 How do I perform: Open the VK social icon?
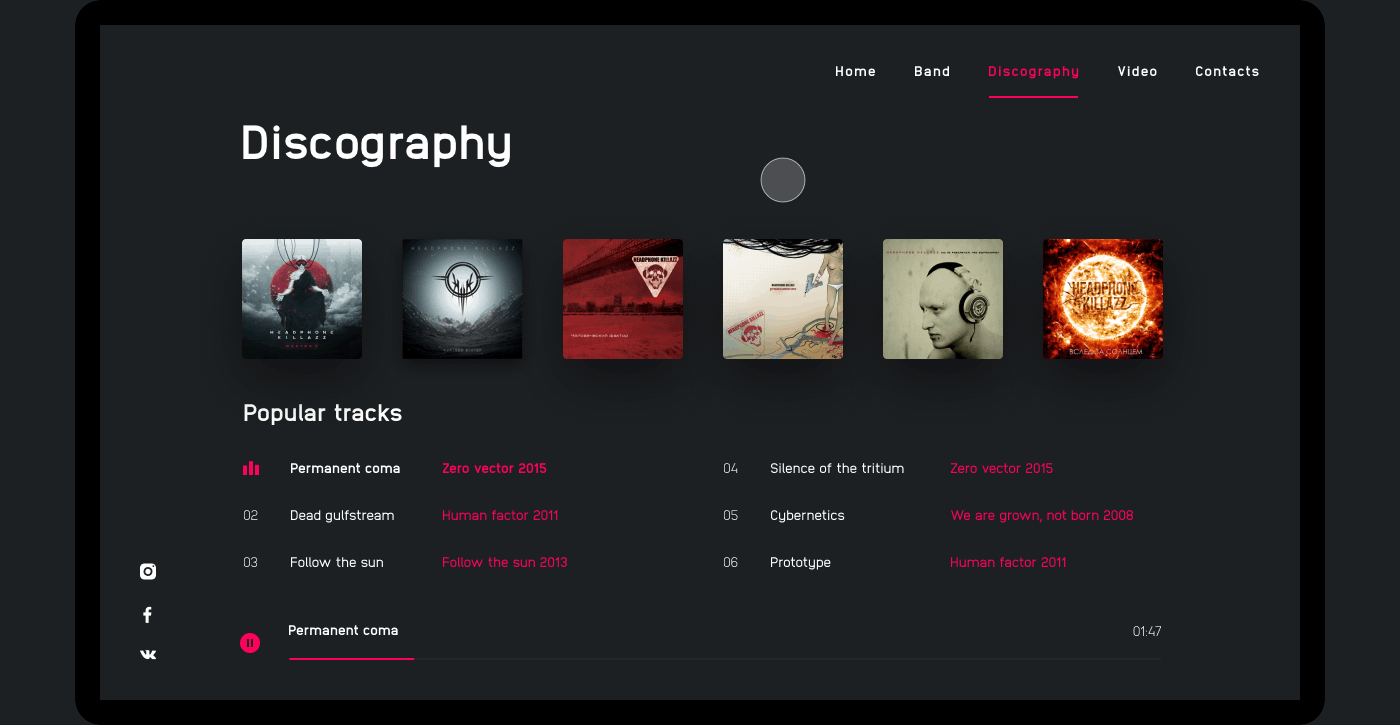pyautogui.click(x=148, y=655)
